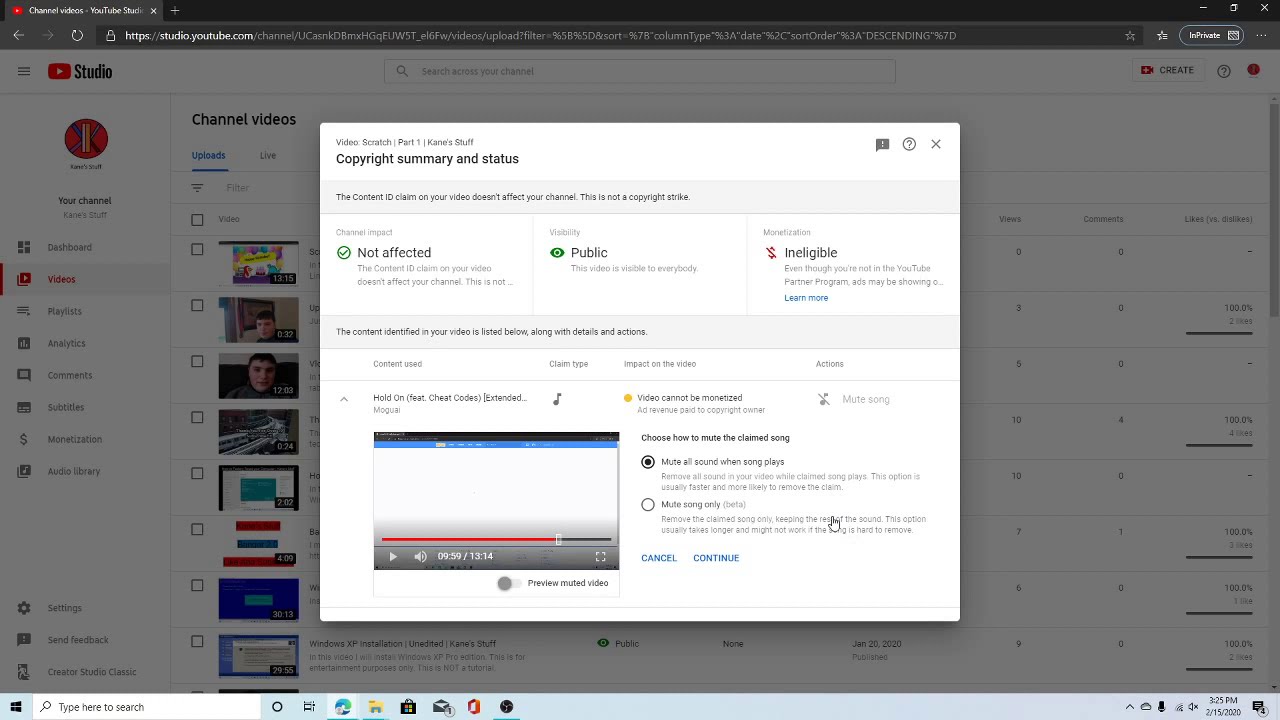1280x720 pixels.
Task: Click the preview video progress bar
Action: pos(496,540)
